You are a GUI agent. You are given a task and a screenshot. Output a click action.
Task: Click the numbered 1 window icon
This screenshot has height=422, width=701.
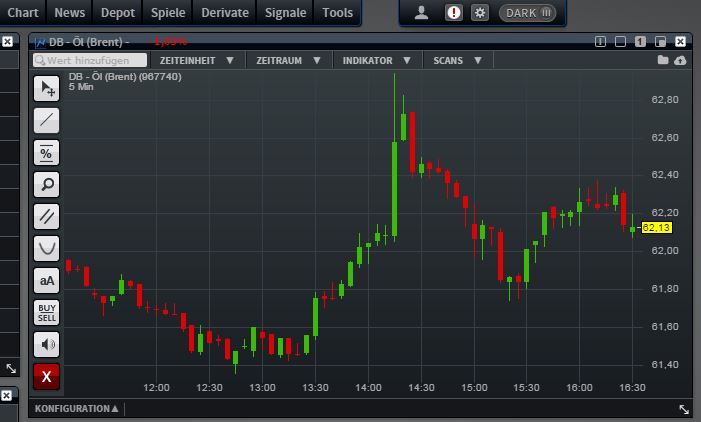(640, 42)
